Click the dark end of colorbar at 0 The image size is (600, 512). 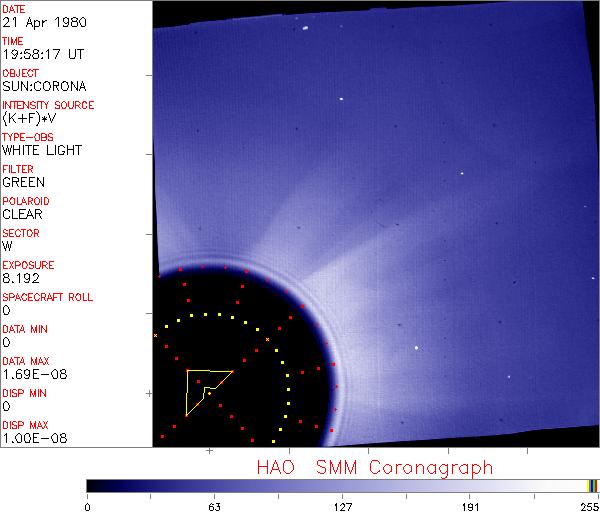(92, 485)
